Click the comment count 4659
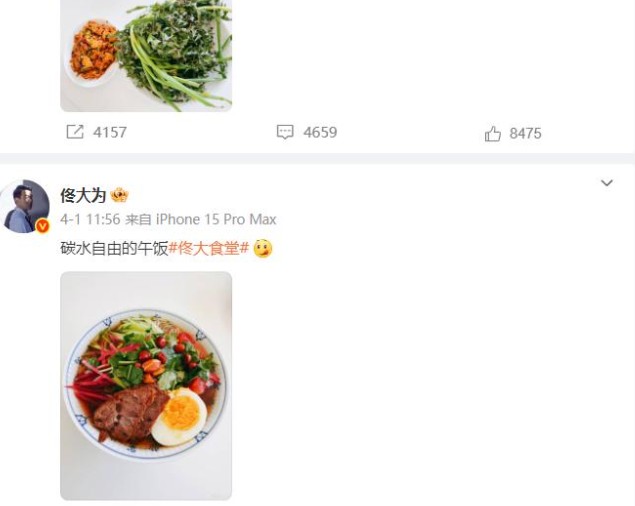Screen dimensions: 635x506 320,132
